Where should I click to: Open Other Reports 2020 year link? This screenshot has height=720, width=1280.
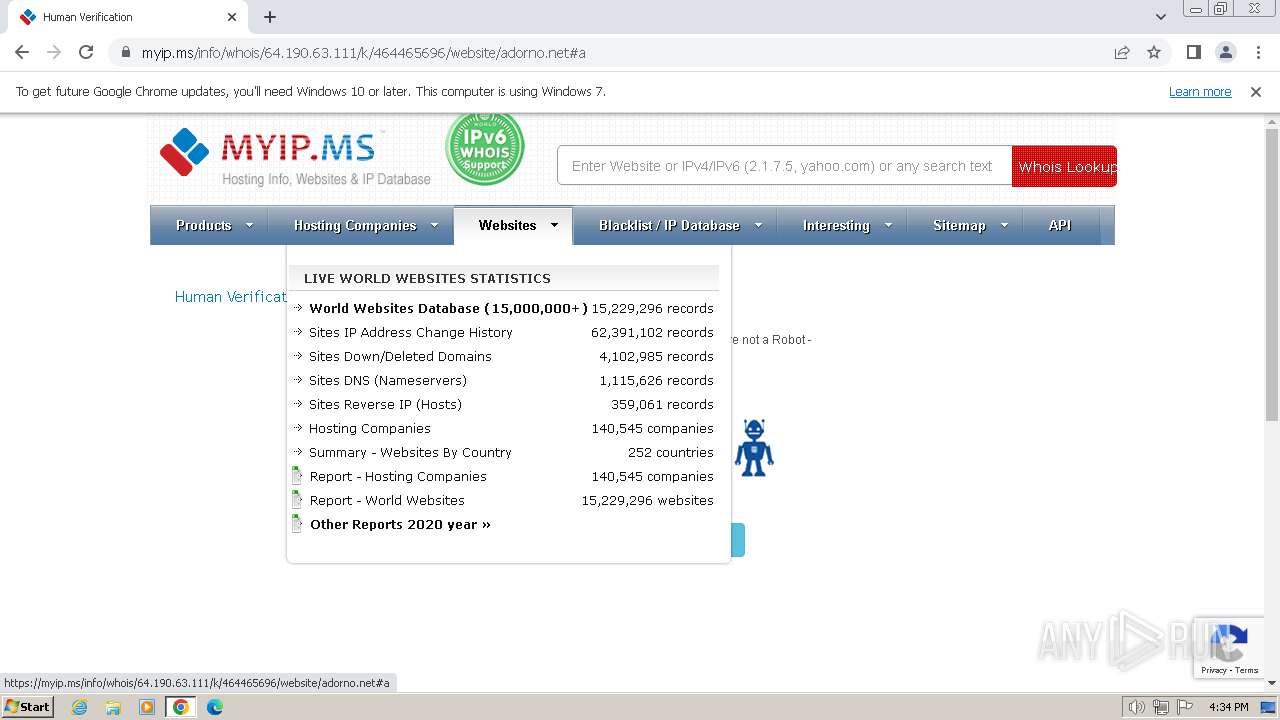[400, 524]
